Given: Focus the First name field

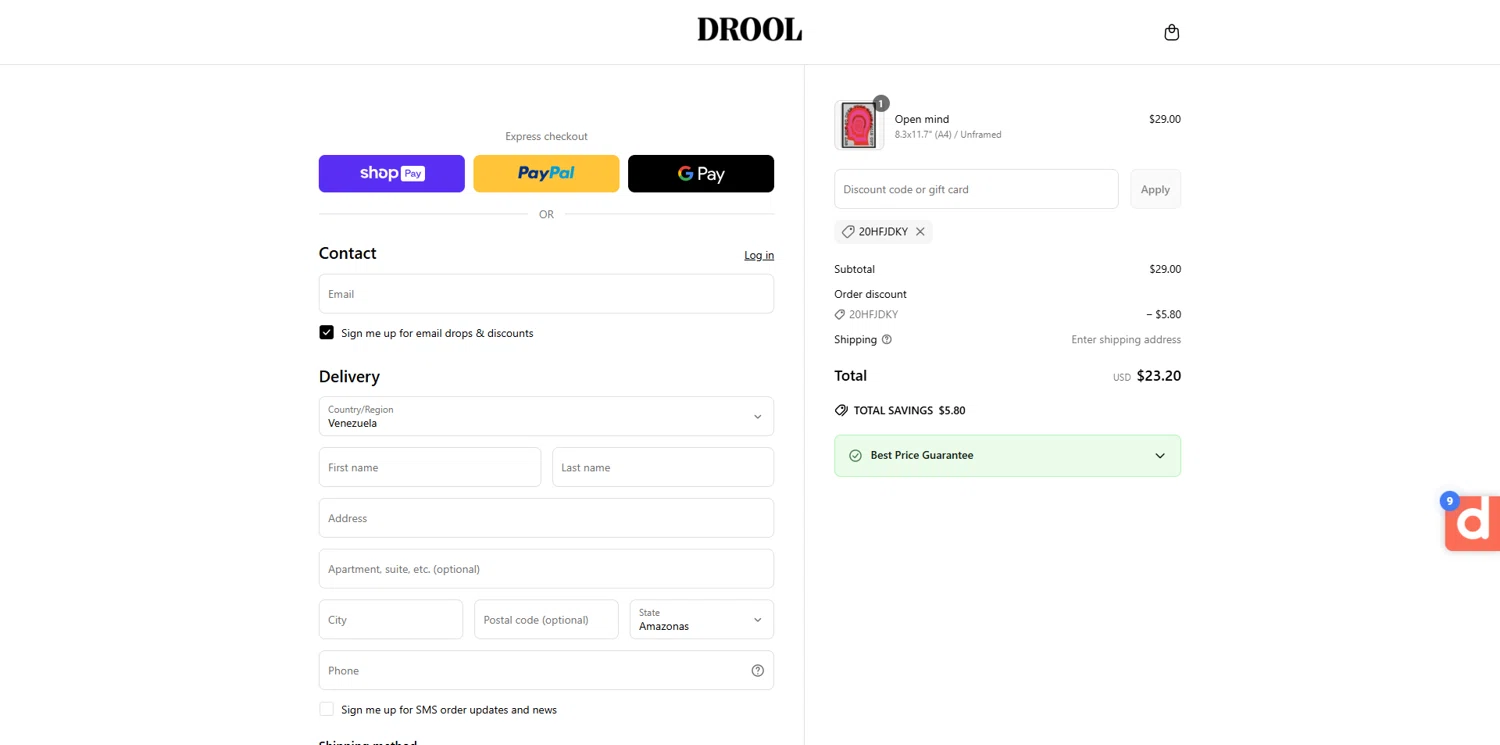Looking at the screenshot, I should tap(430, 467).
